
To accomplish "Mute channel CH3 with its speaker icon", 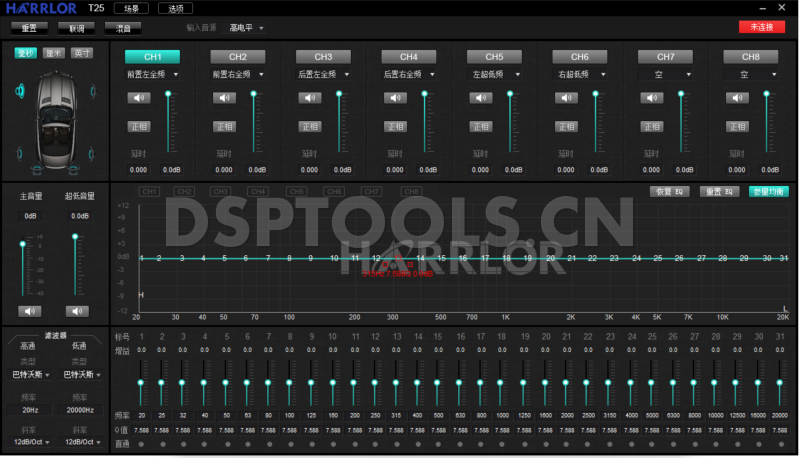I will click(x=309, y=97).
